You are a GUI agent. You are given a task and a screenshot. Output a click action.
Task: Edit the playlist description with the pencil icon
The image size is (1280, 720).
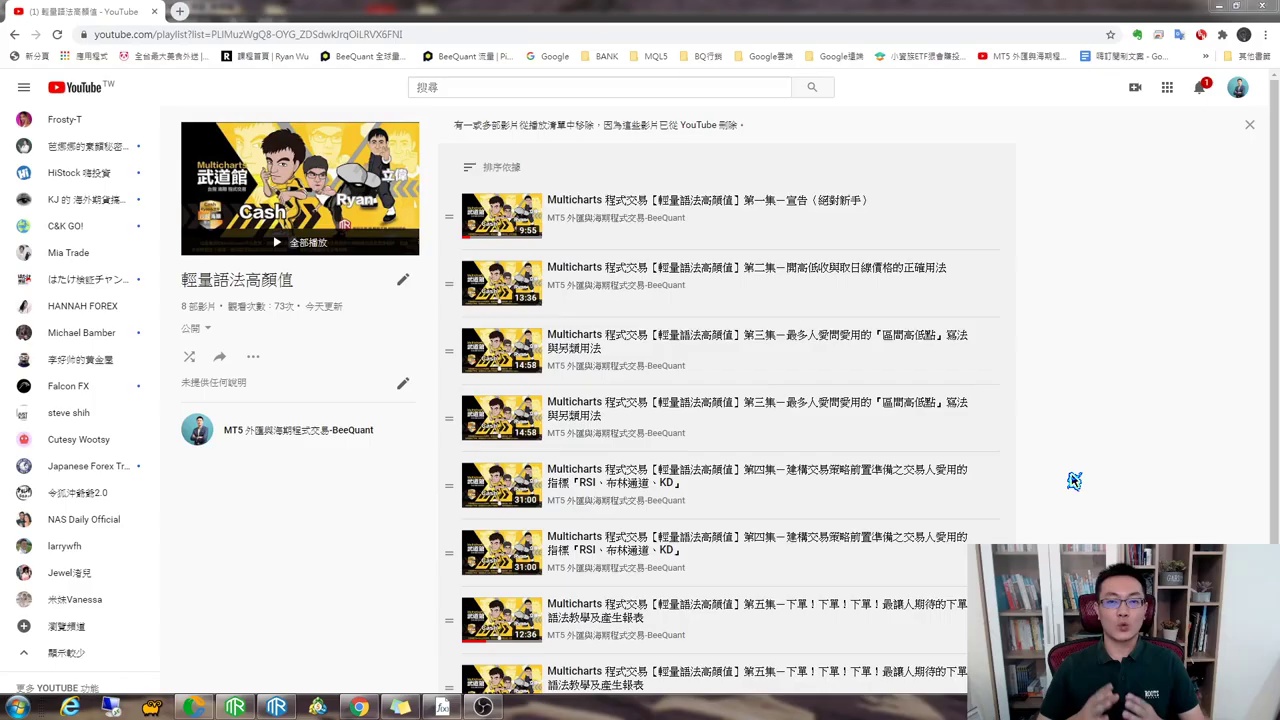(403, 383)
